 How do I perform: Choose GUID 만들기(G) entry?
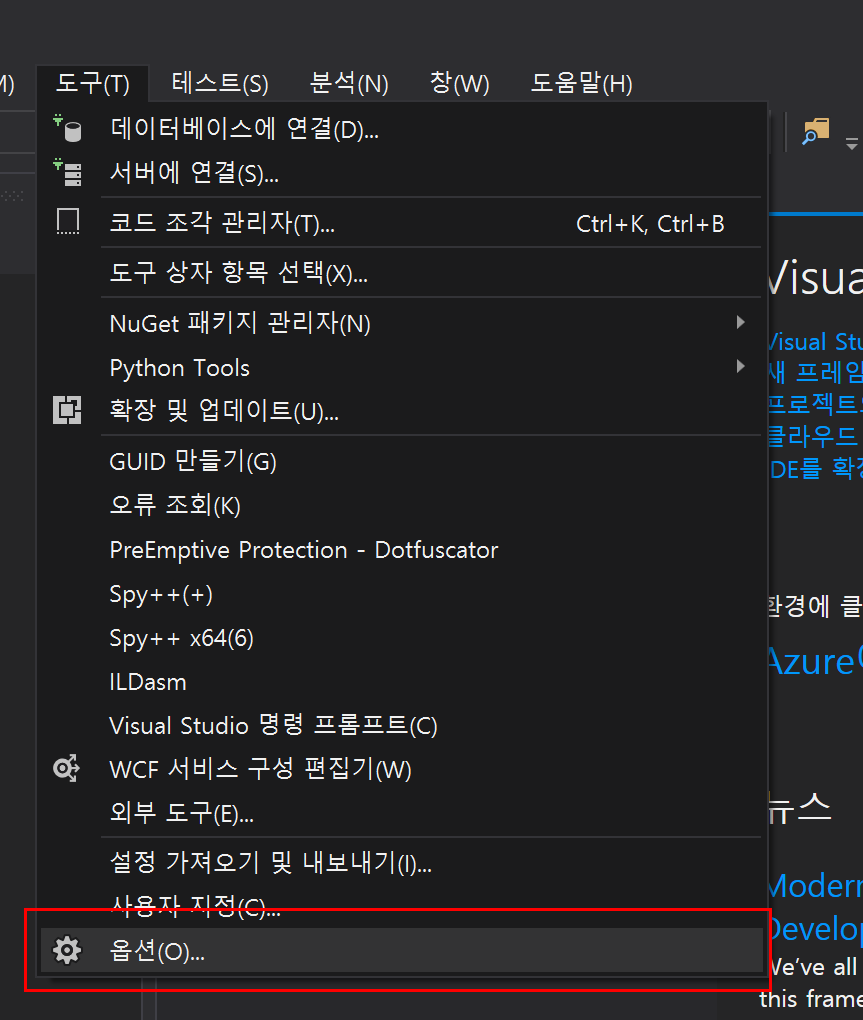(401, 461)
